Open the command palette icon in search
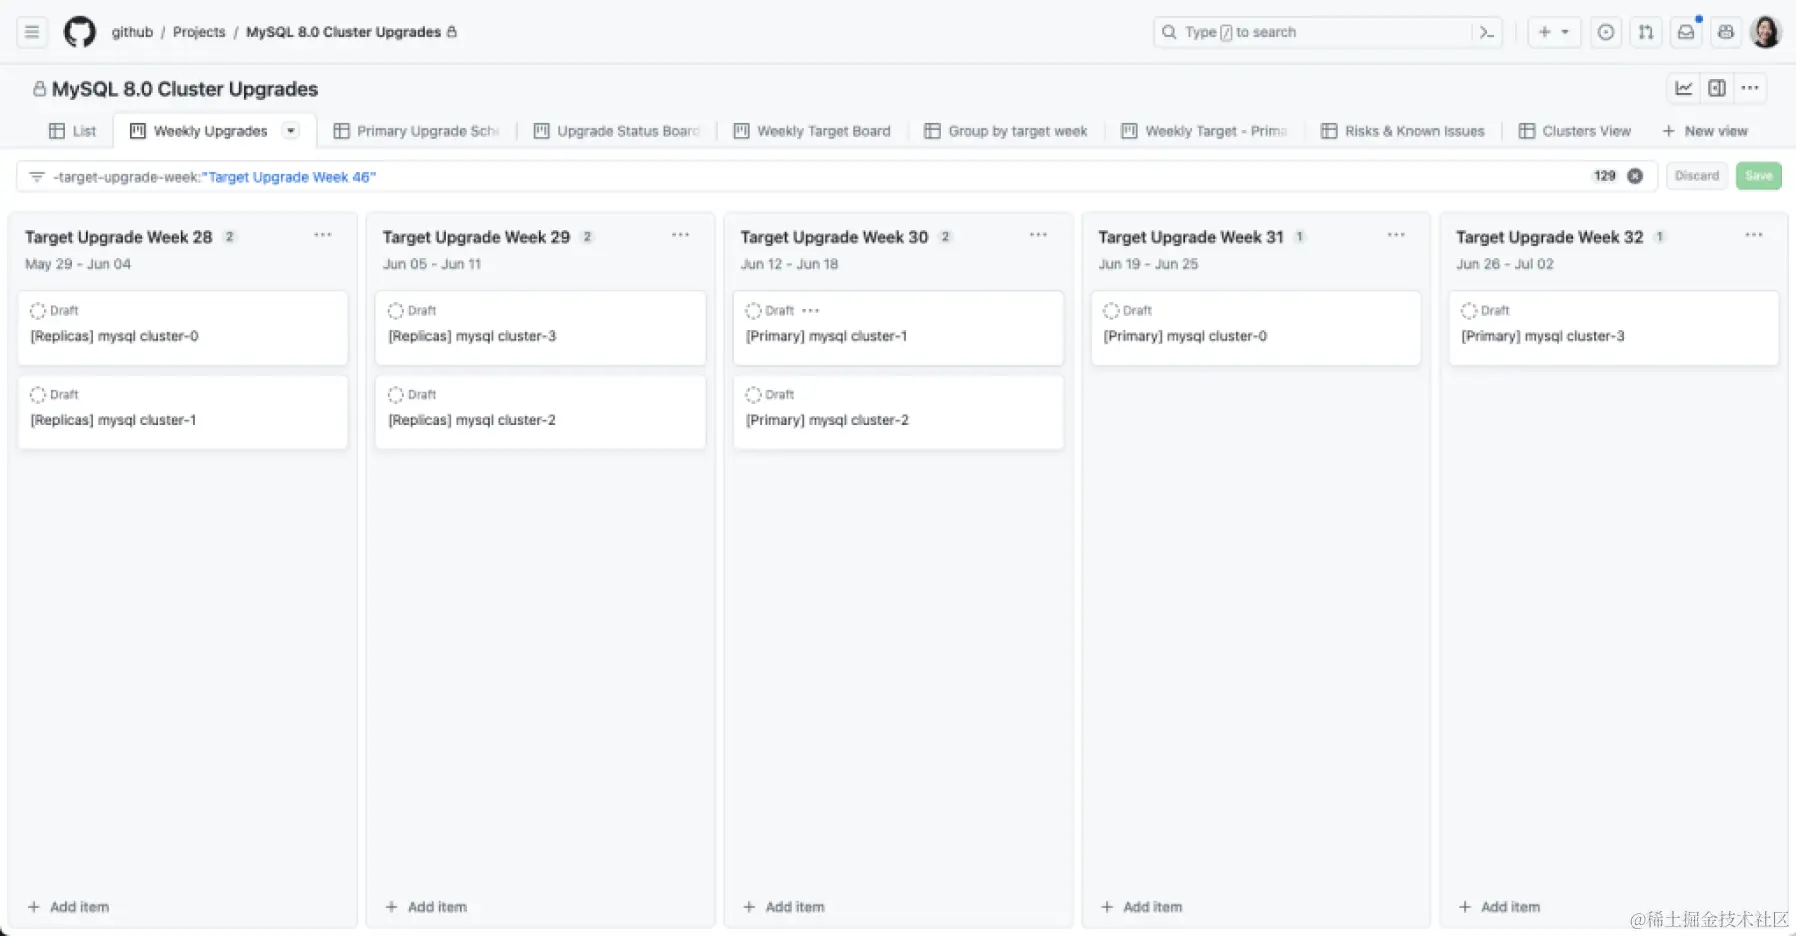Viewport: 1796px width, 936px height. point(1487,32)
